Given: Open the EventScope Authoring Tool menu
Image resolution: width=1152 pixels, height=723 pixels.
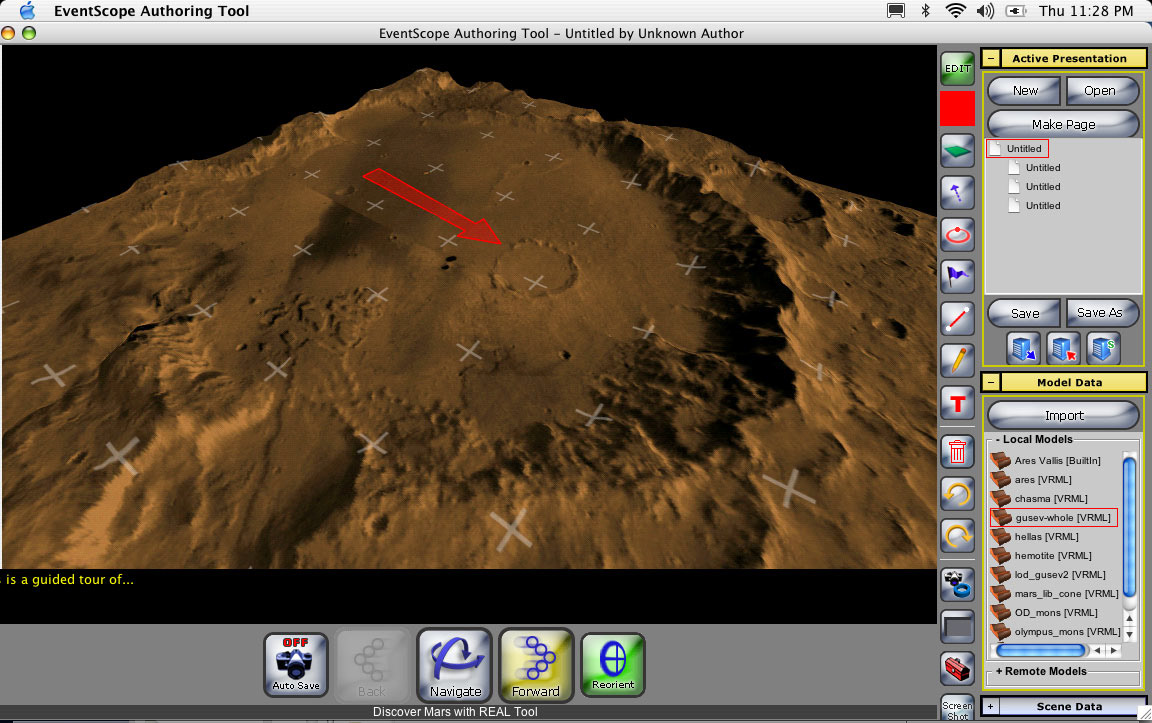Looking at the screenshot, I should tap(151, 10).
